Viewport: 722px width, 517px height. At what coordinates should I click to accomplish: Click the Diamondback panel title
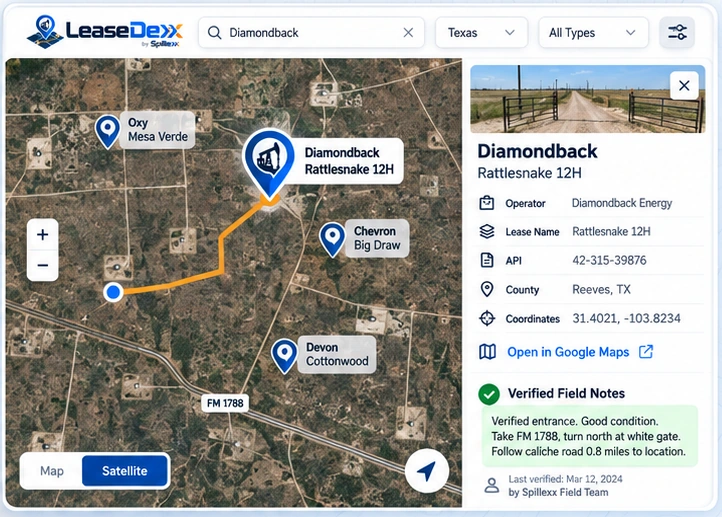coord(537,151)
